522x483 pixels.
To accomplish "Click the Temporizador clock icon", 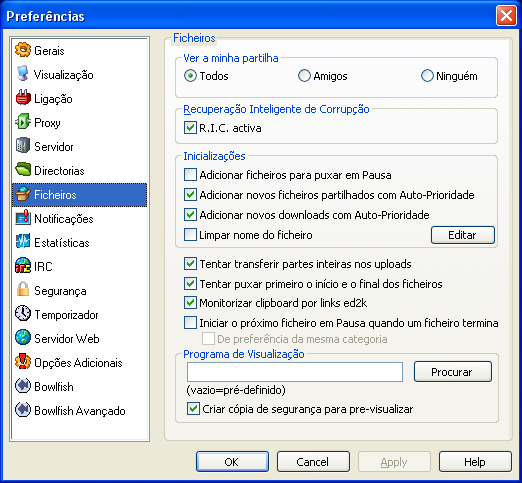I will (23, 314).
